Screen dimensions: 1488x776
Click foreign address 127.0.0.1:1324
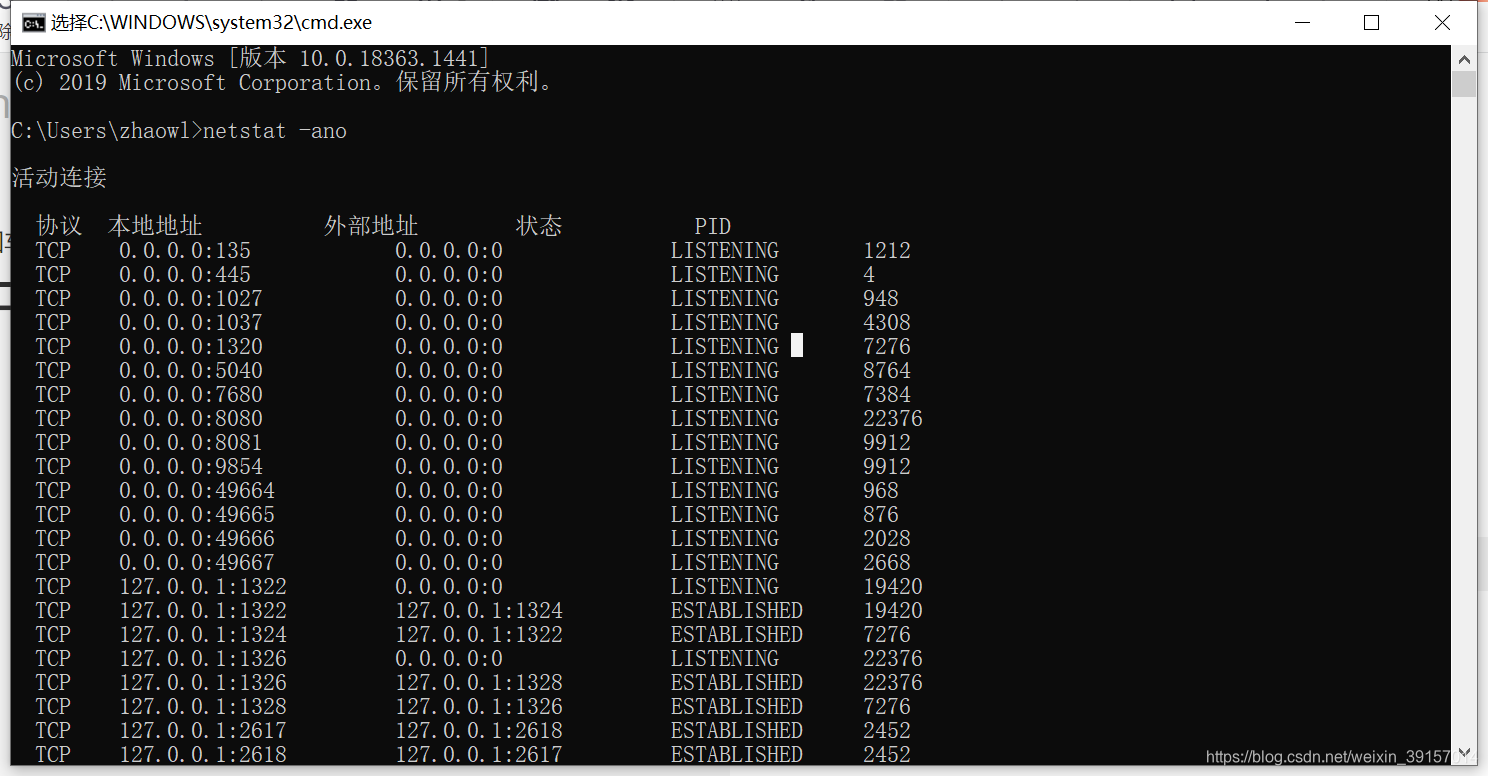[479, 610]
